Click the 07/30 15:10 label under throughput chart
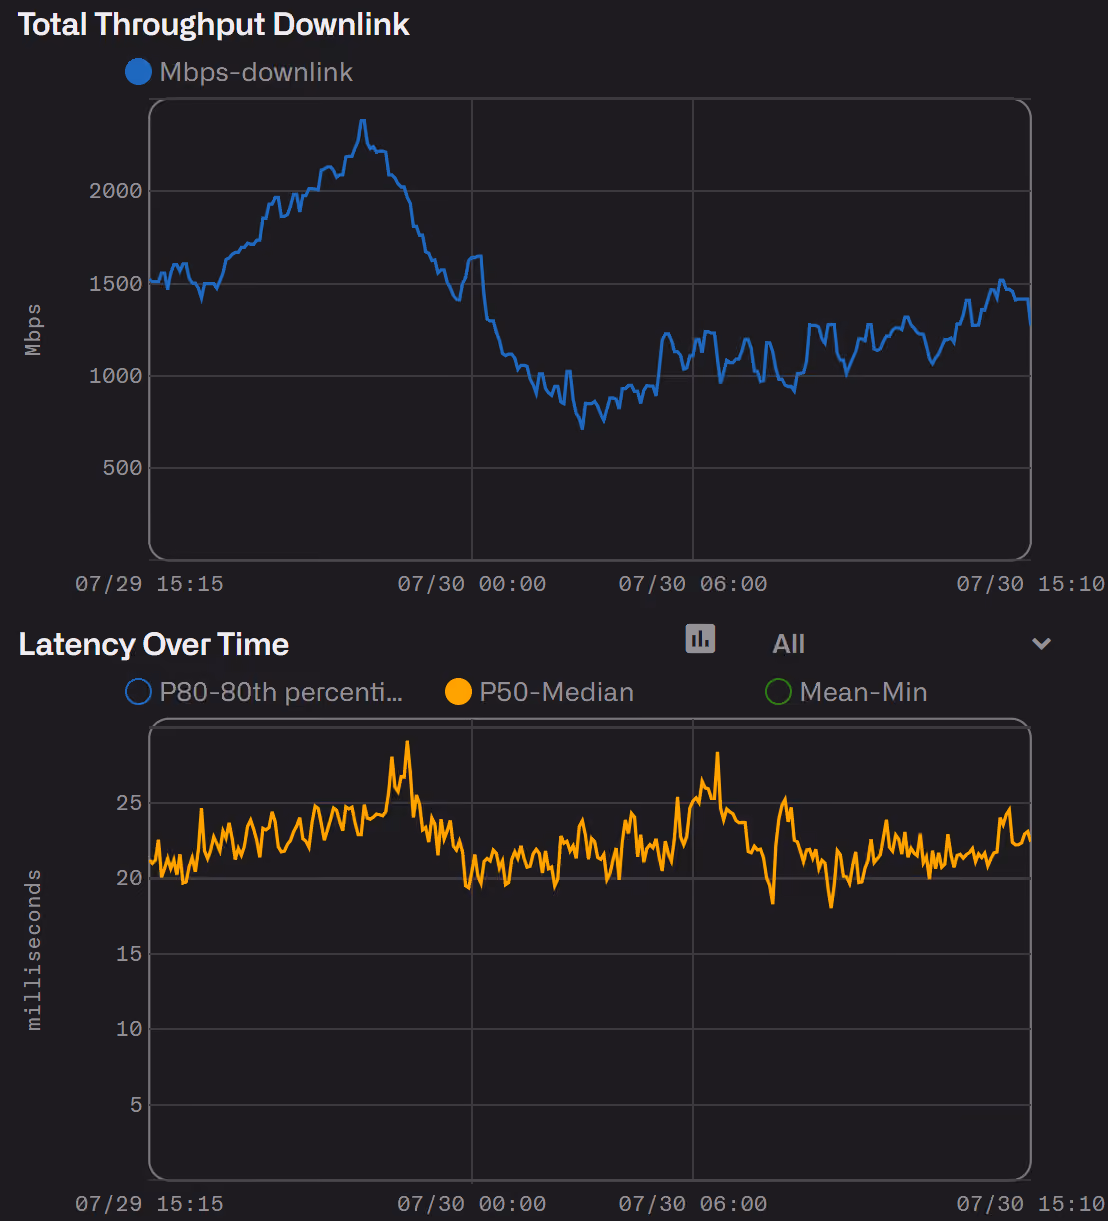1108x1221 pixels. 1031,584
